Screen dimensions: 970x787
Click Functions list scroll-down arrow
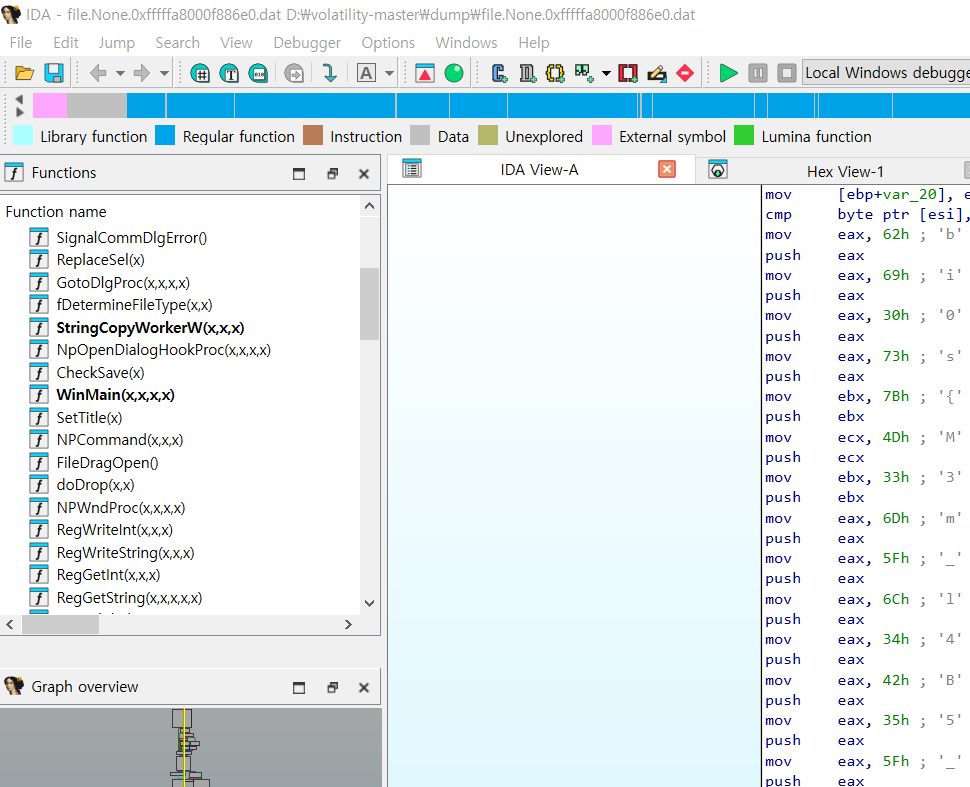tap(369, 603)
